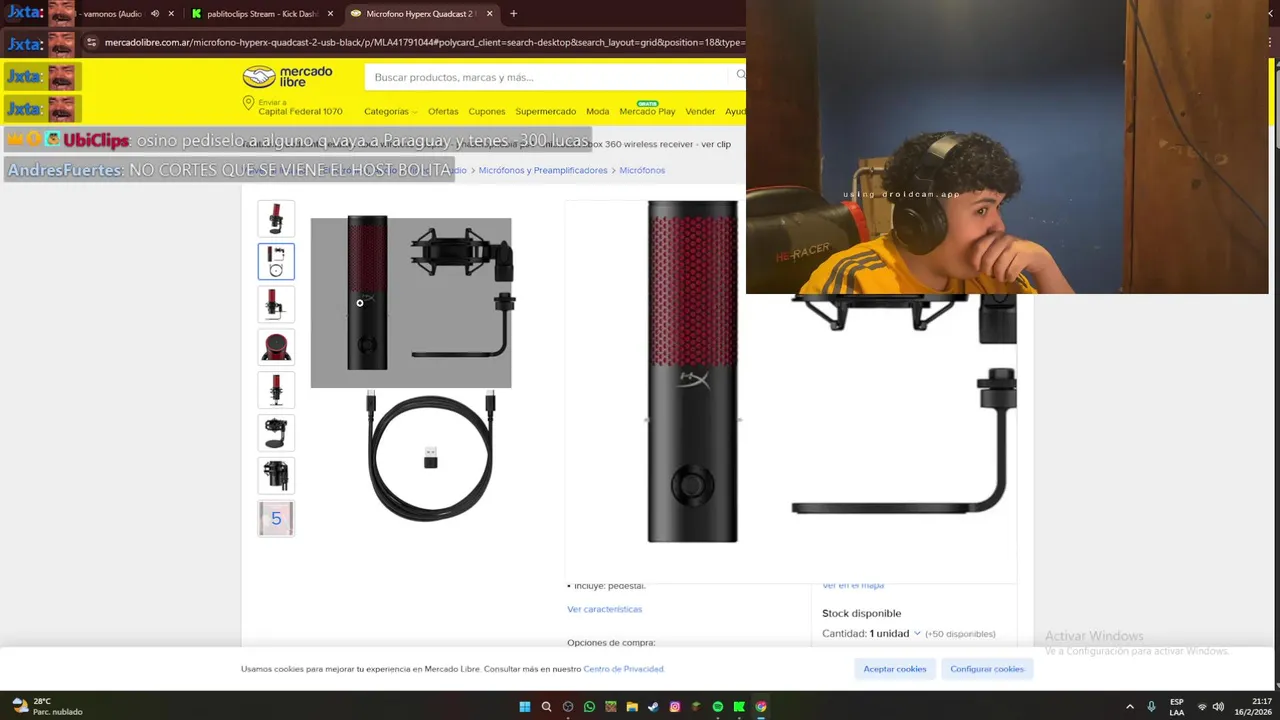The width and height of the screenshot is (1280, 720).
Task: Mute the audio-playing vamonos tab
Action: [155, 14]
